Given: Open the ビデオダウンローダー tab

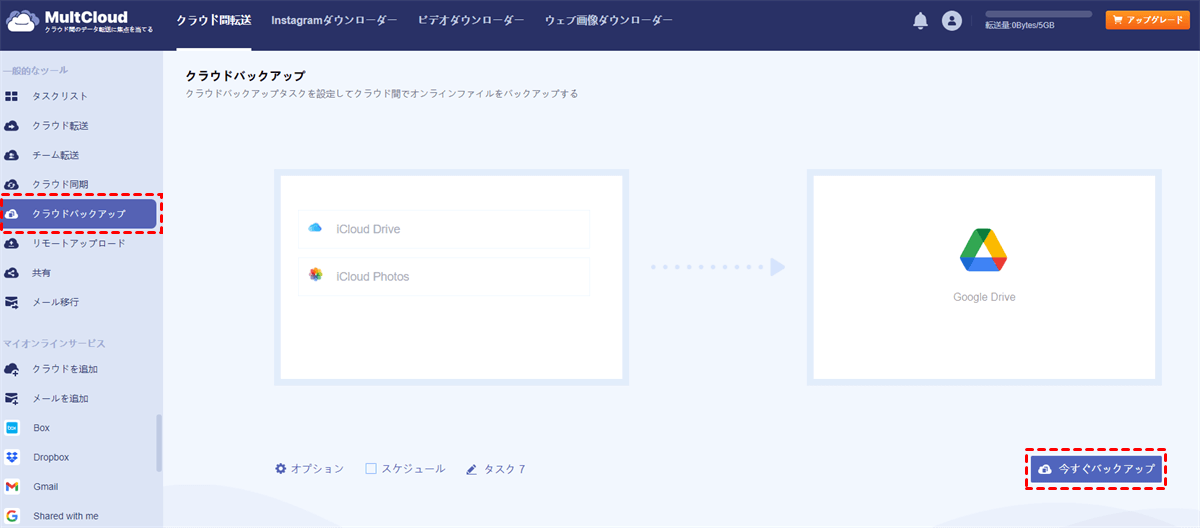Looking at the screenshot, I should (x=471, y=20).
